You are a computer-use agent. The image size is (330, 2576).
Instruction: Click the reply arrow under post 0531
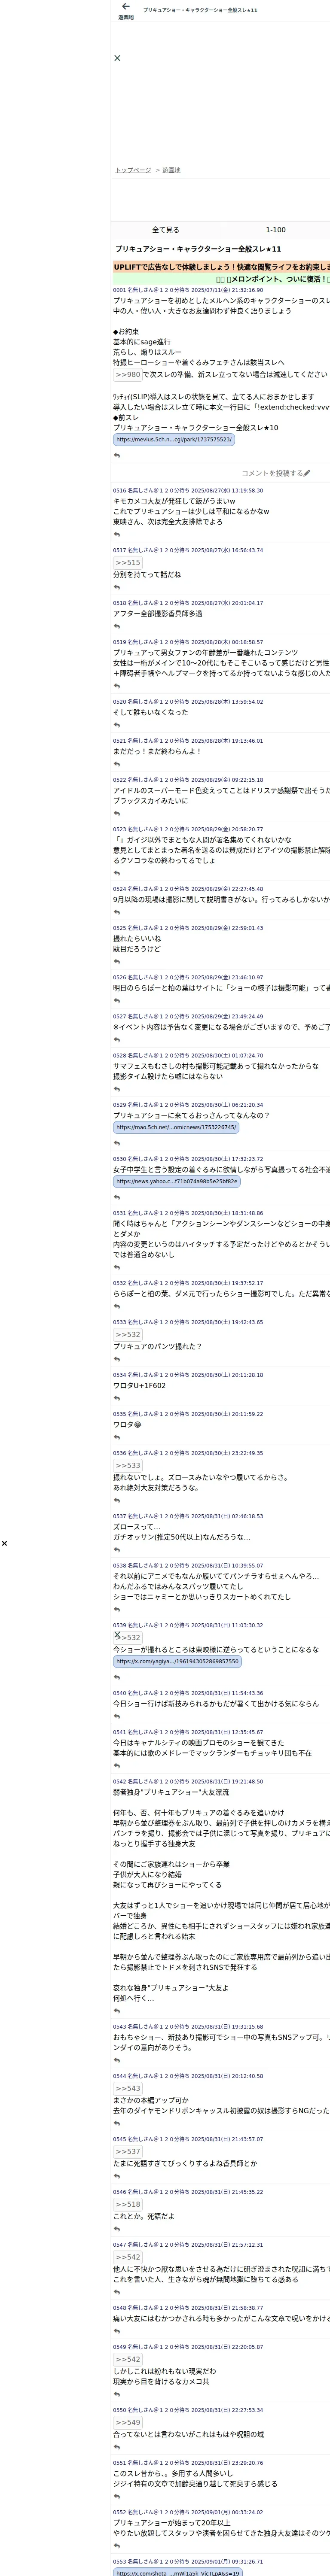pyautogui.click(x=117, y=1268)
